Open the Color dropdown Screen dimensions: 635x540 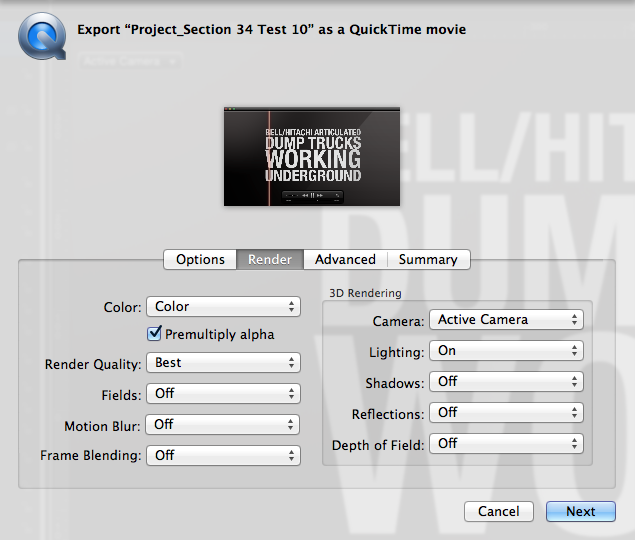[223, 306]
